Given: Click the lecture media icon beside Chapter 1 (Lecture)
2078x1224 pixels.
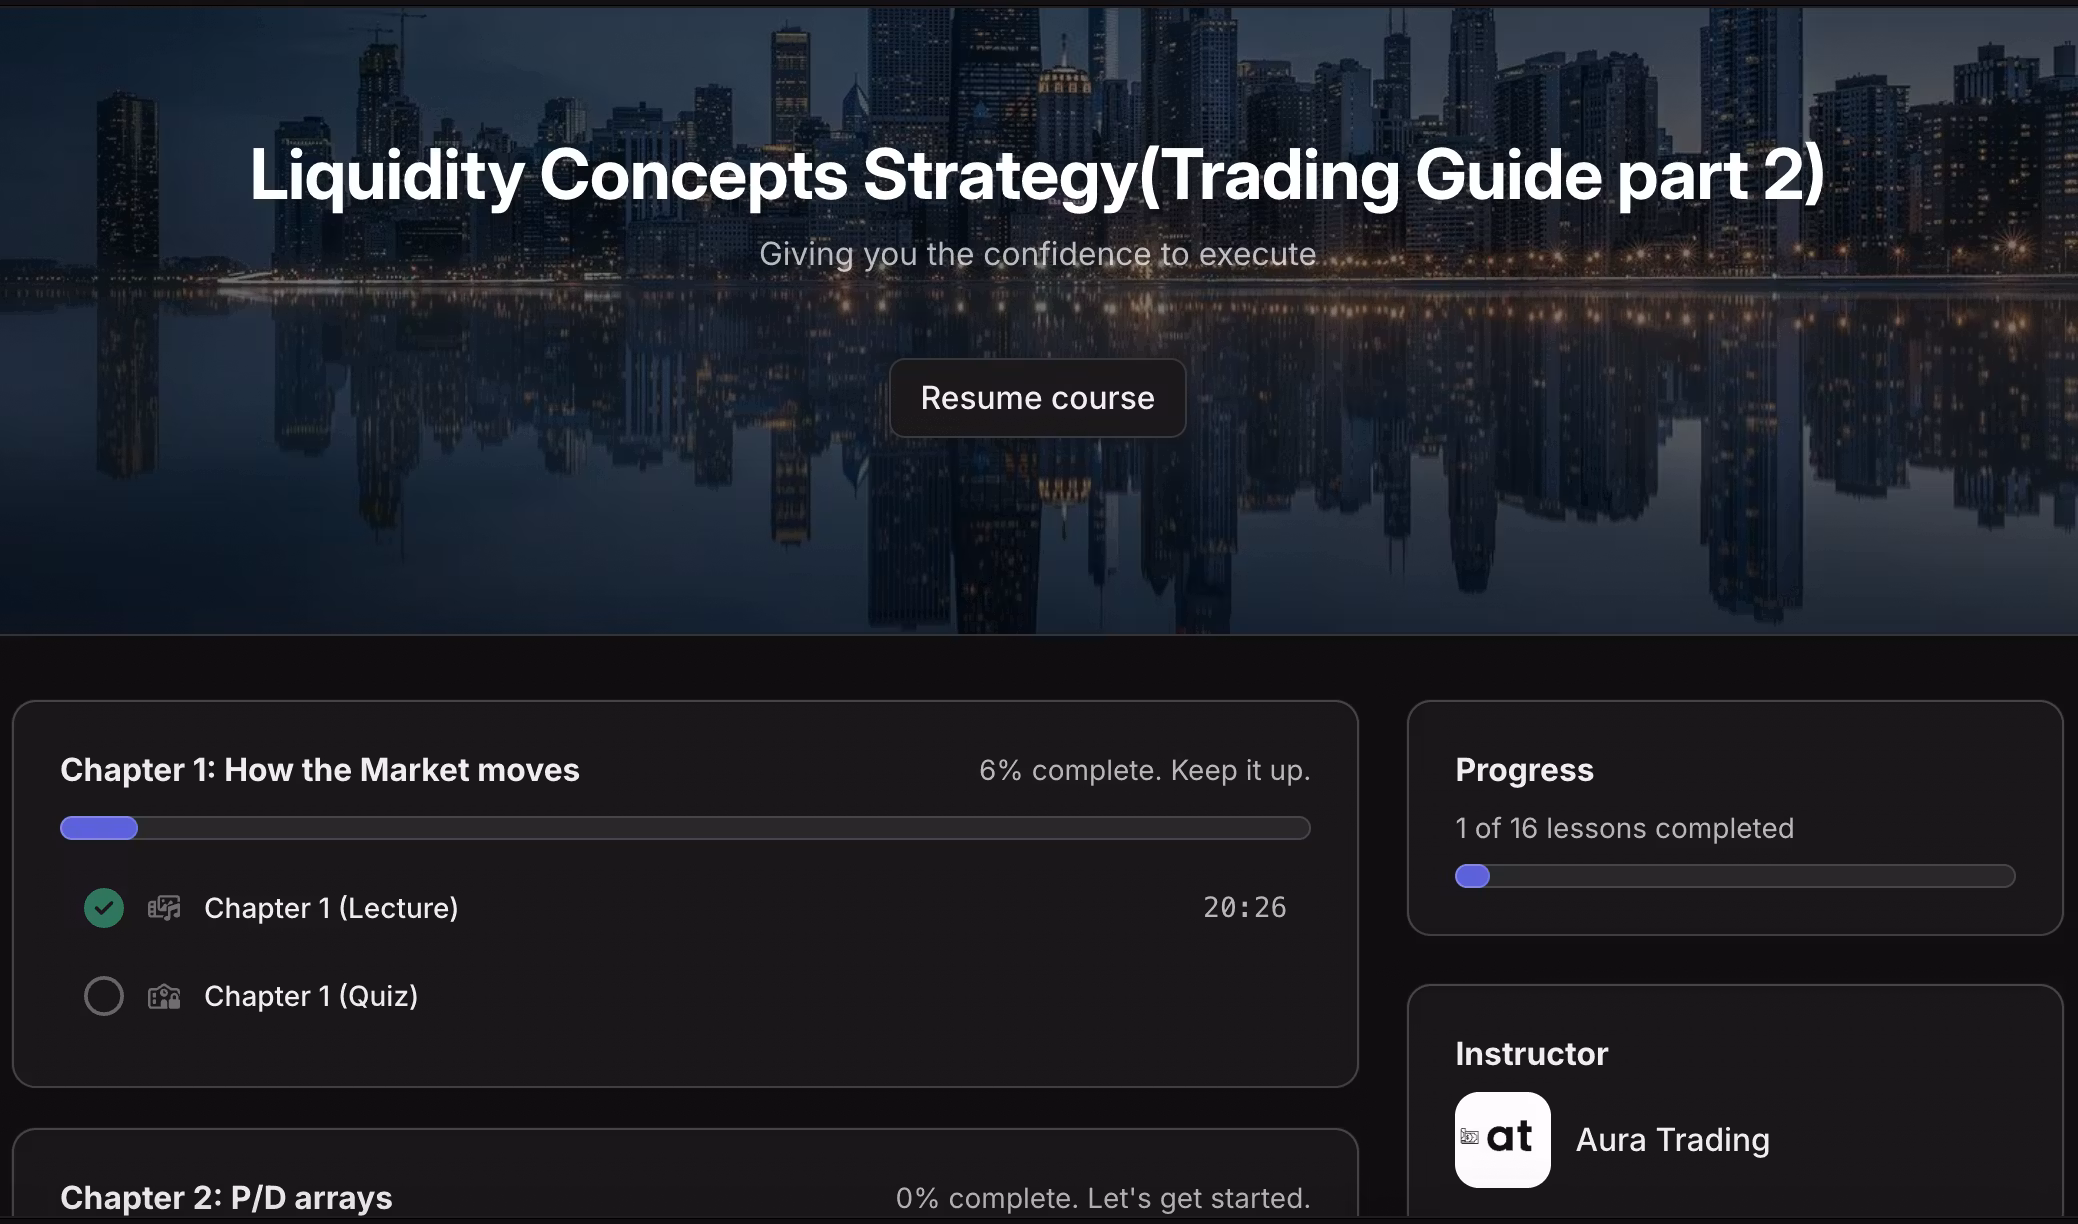Looking at the screenshot, I should click(x=164, y=908).
